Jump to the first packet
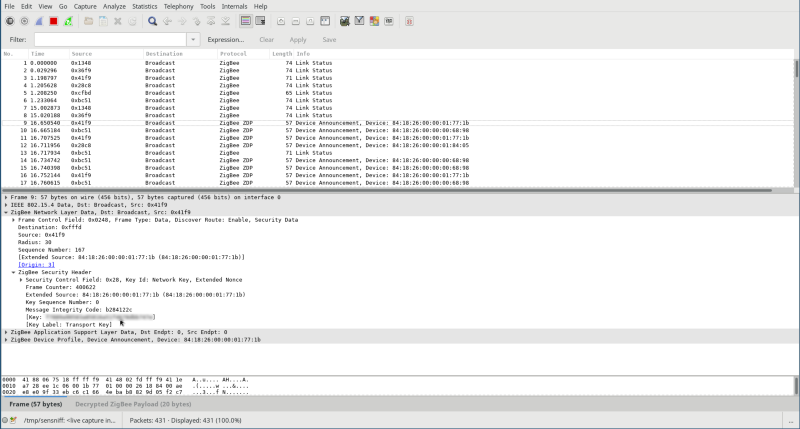 click(x=211, y=21)
